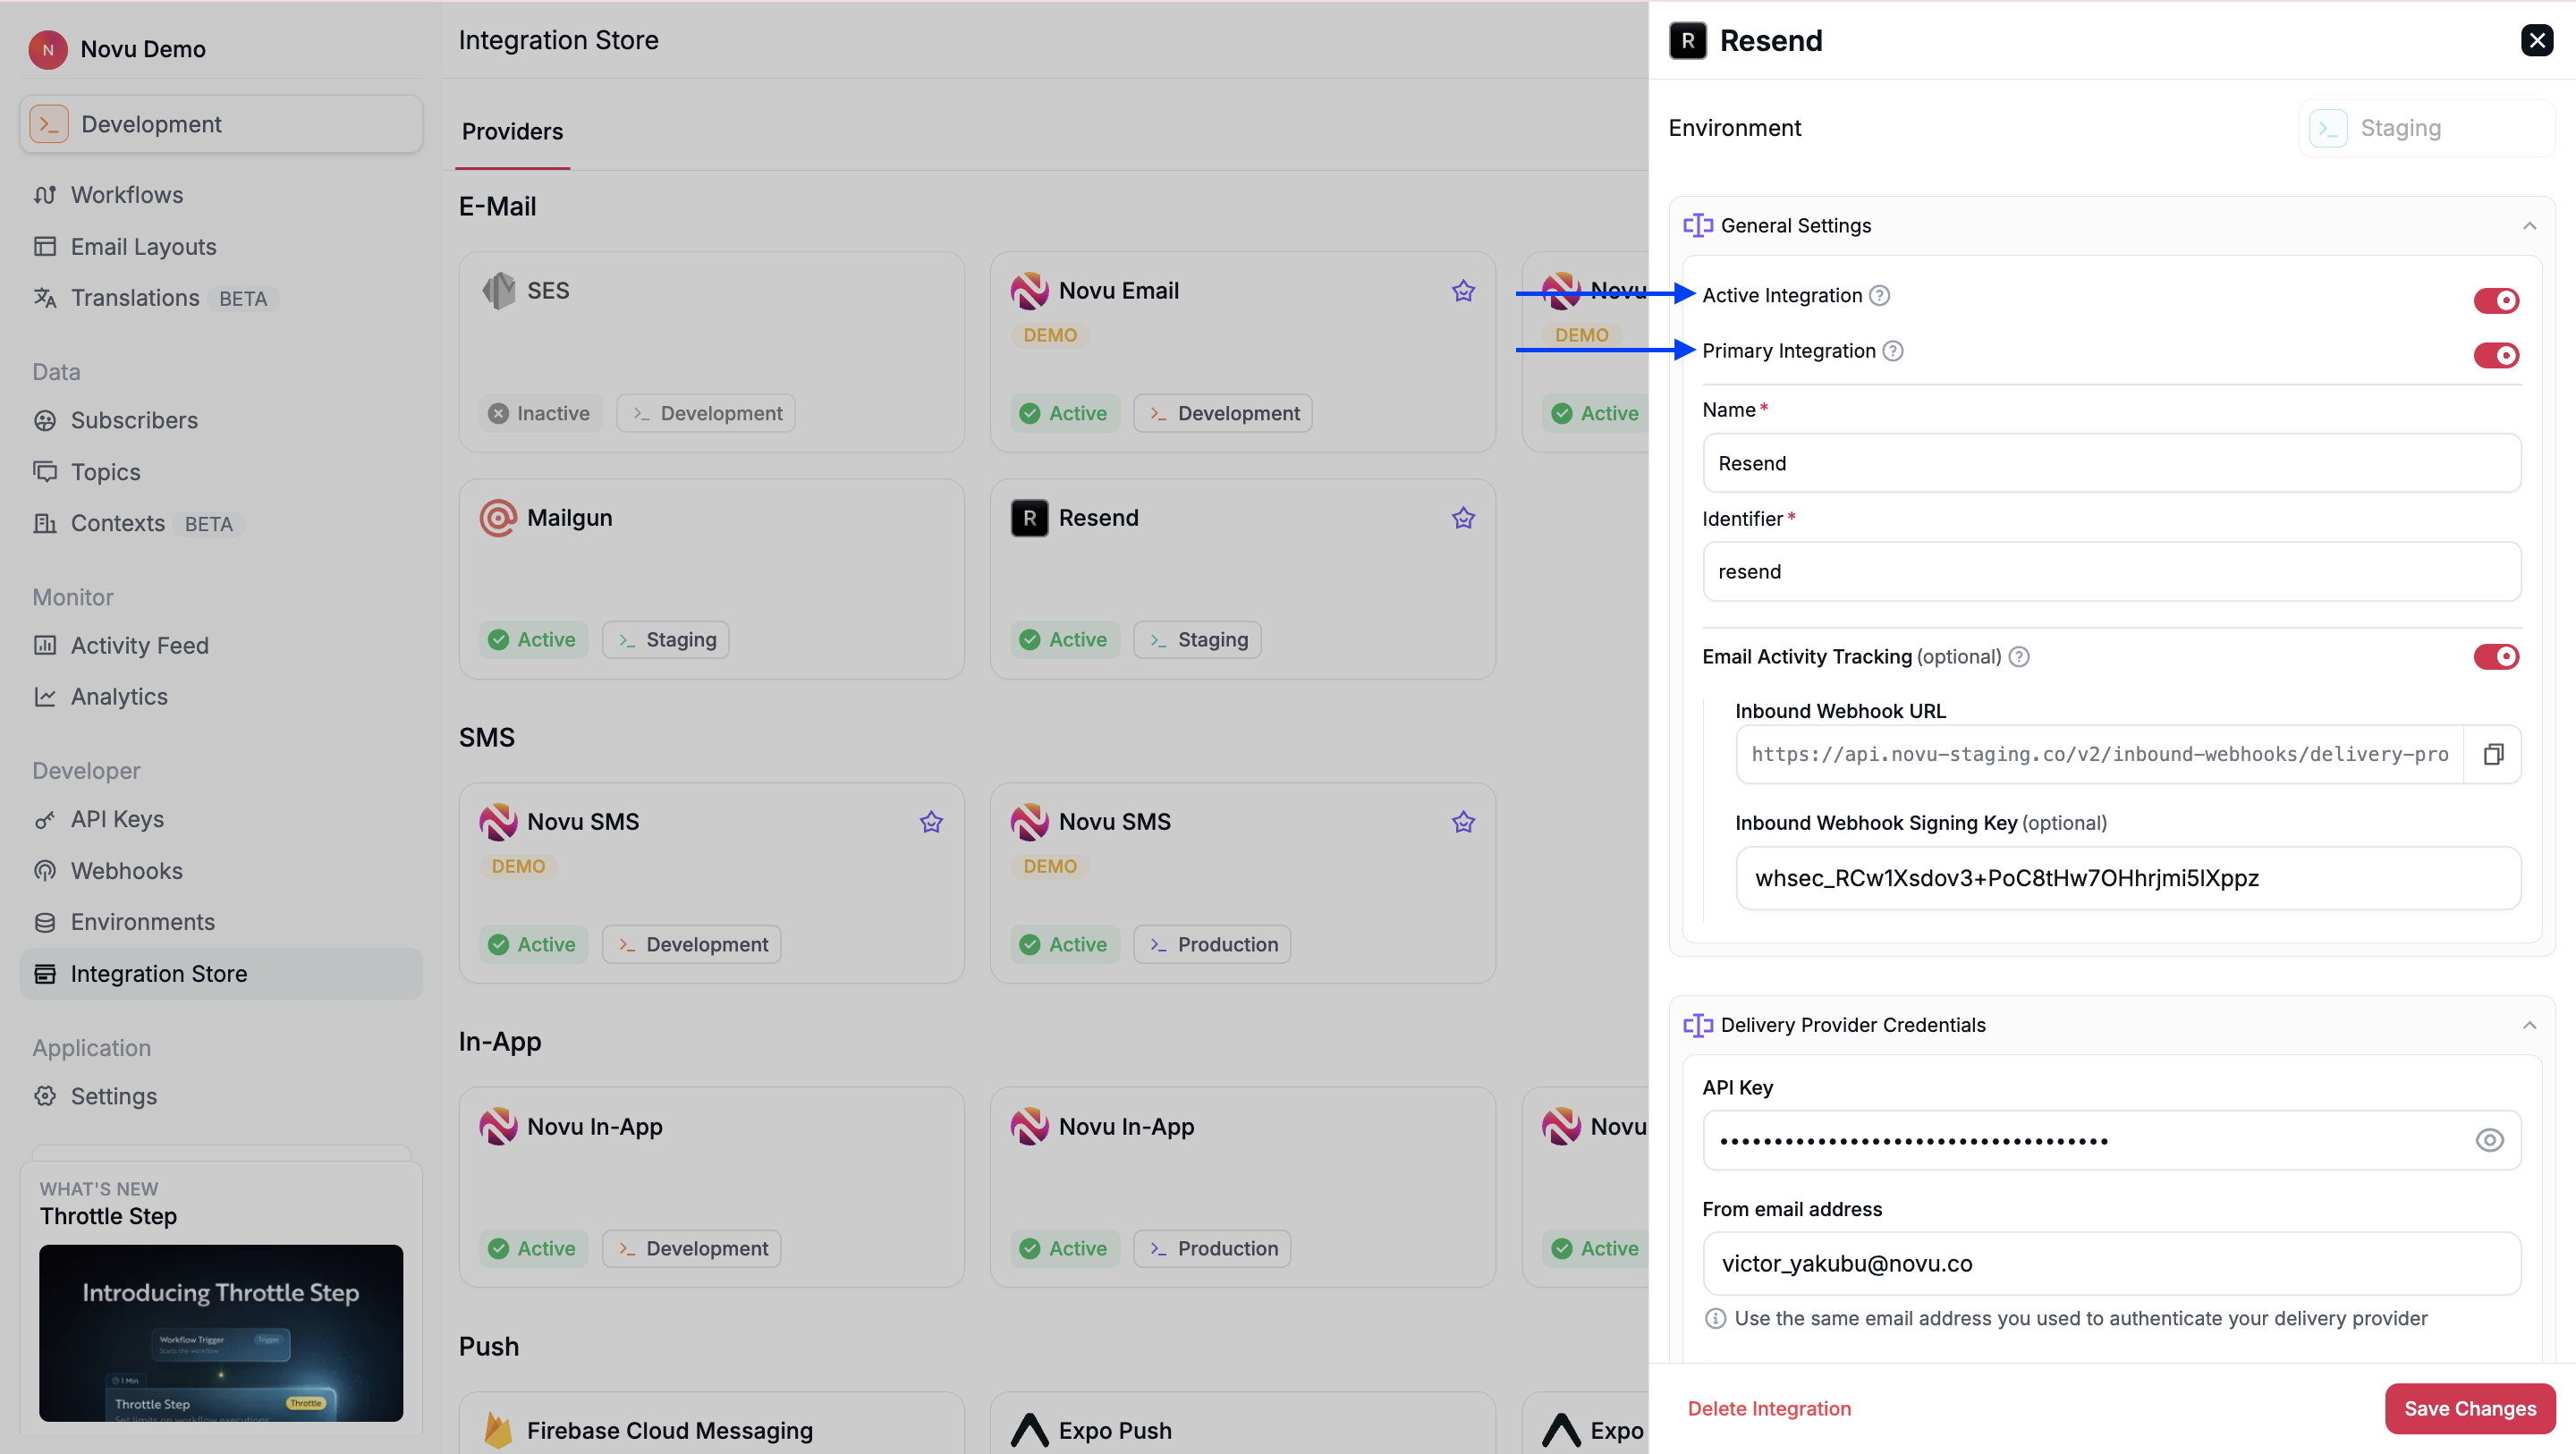Open the Webhooks section
The height and width of the screenshot is (1454, 2576).
126,870
